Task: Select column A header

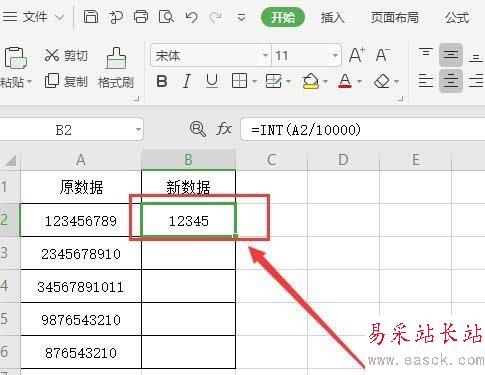Action: click(81, 160)
